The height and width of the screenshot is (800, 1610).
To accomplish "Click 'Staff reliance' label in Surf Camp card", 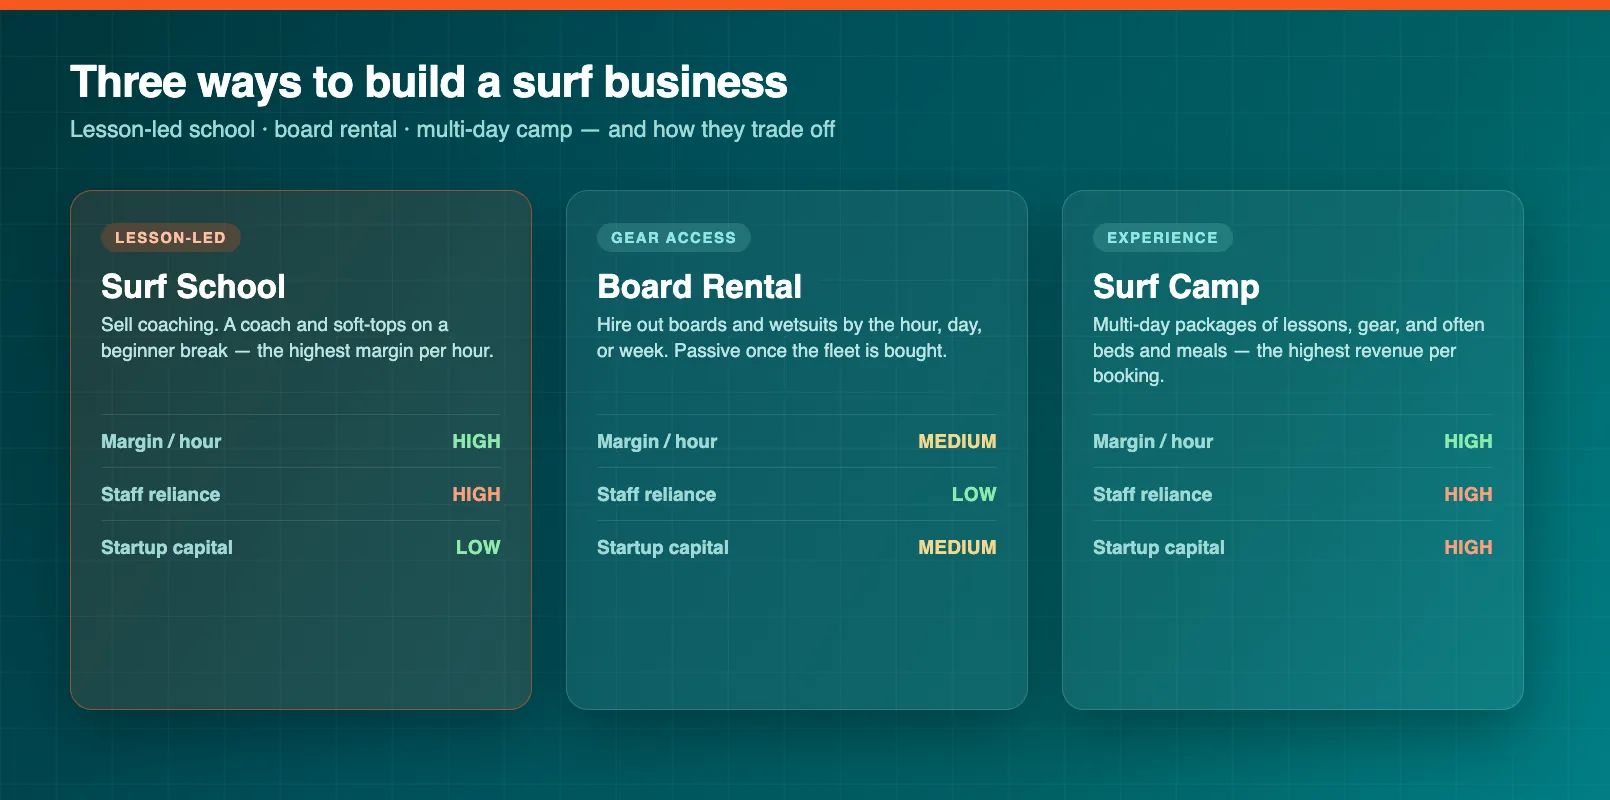I will click(1152, 495).
